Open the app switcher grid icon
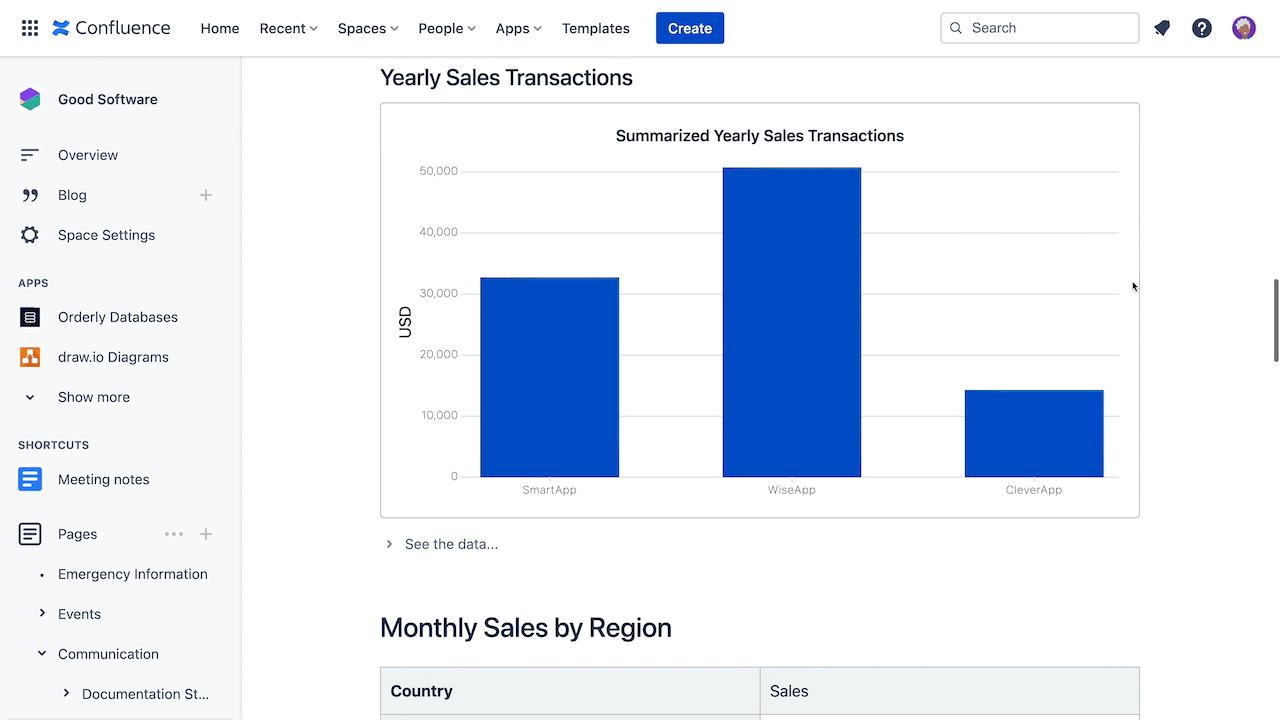1280x720 pixels. point(30,28)
